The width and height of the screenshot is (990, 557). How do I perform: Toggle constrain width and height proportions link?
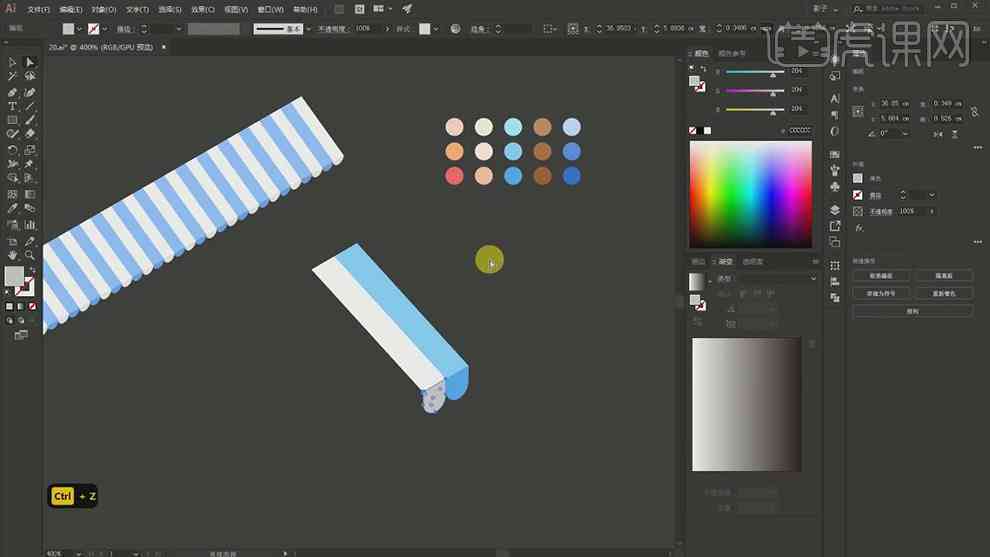pos(975,111)
